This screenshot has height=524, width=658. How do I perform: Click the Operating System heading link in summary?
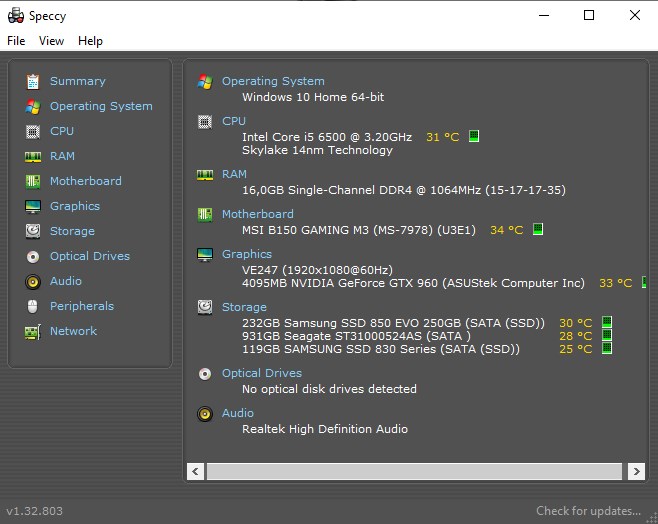click(273, 81)
